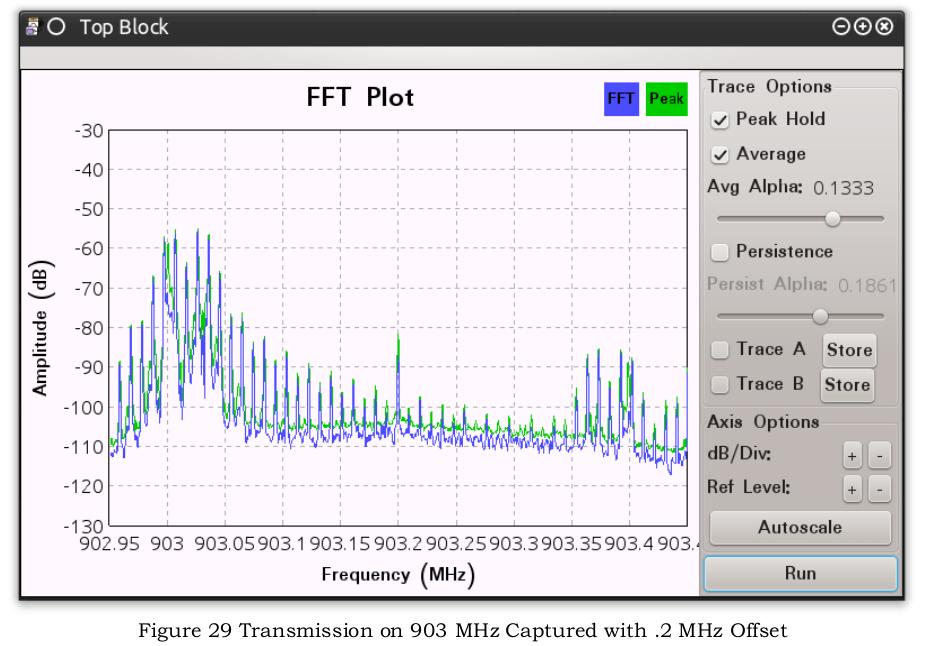This screenshot has width=926, height=646.
Task: Click the circle icon beside Top Block
Action: coord(56,27)
